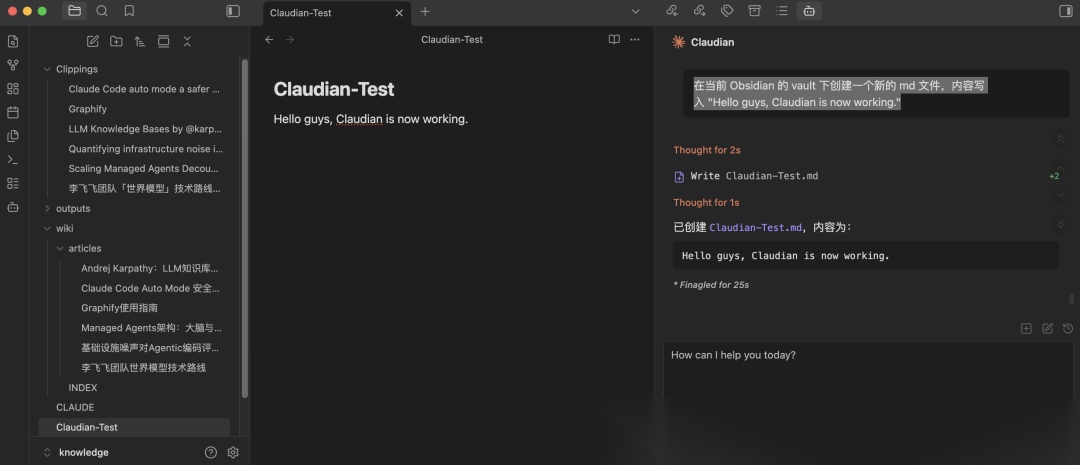
Task: Open Claudian-Test.md link in chat reply
Action: tap(756, 227)
